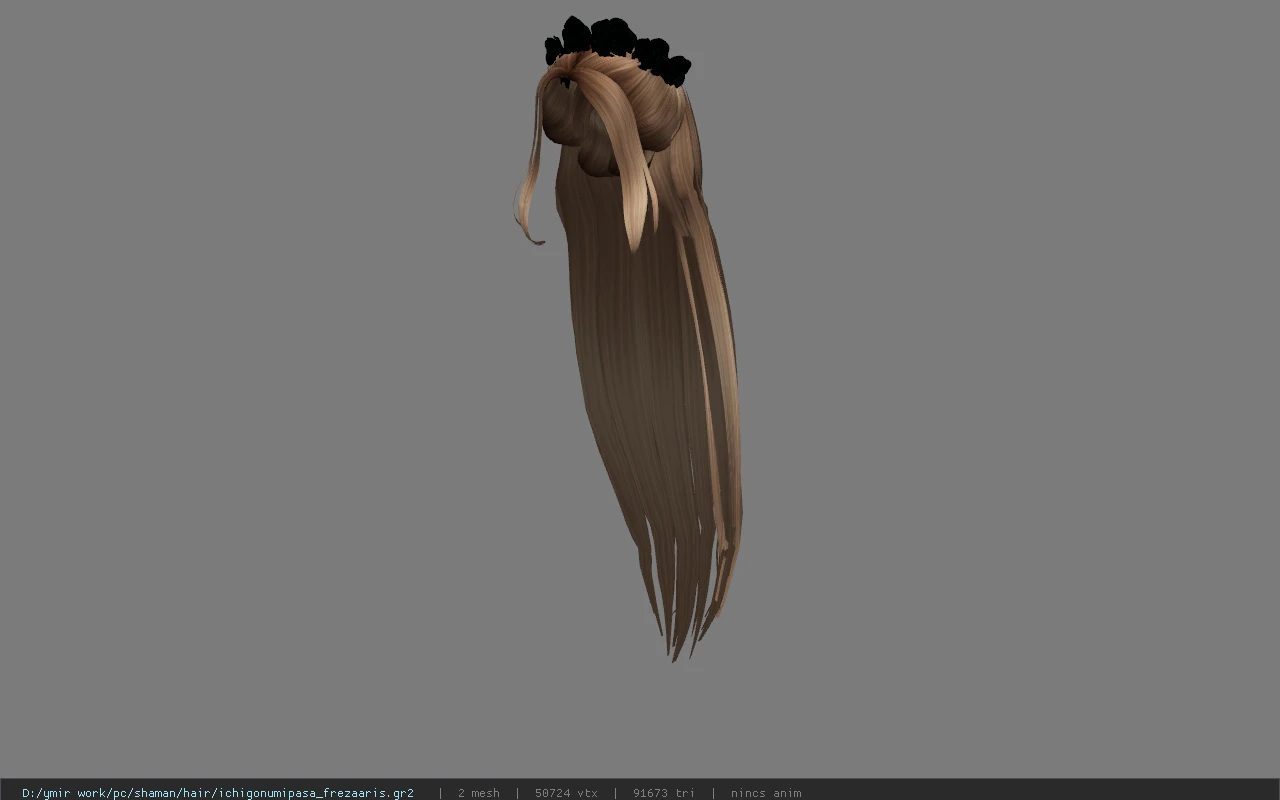The width and height of the screenshot is (1280, 800).
Task: Click the '2 mesh' status entry
Action: (x=478, y=793)
